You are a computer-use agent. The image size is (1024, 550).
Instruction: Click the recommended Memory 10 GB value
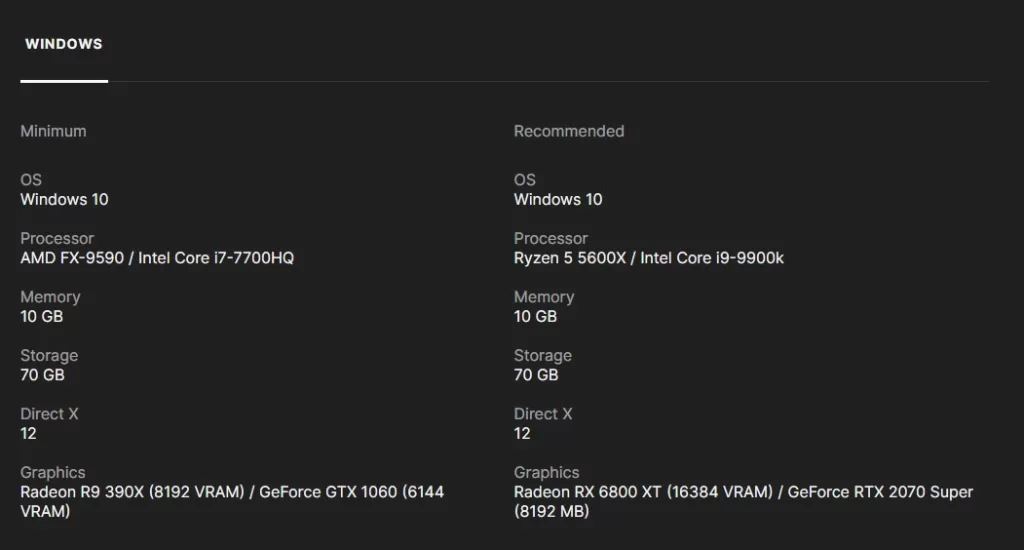pos(536,316)
